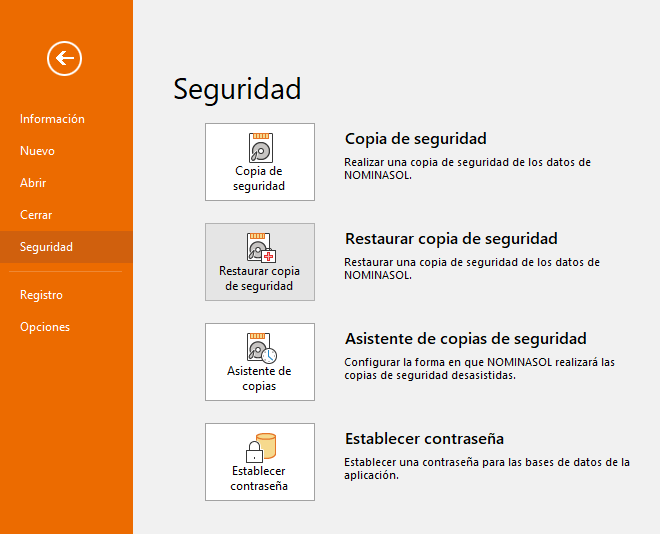The height and width of the screenshot is (534, 660).
Task: Click the Restaurar copia de seguridad button
Action: click(x=260, y=262)
